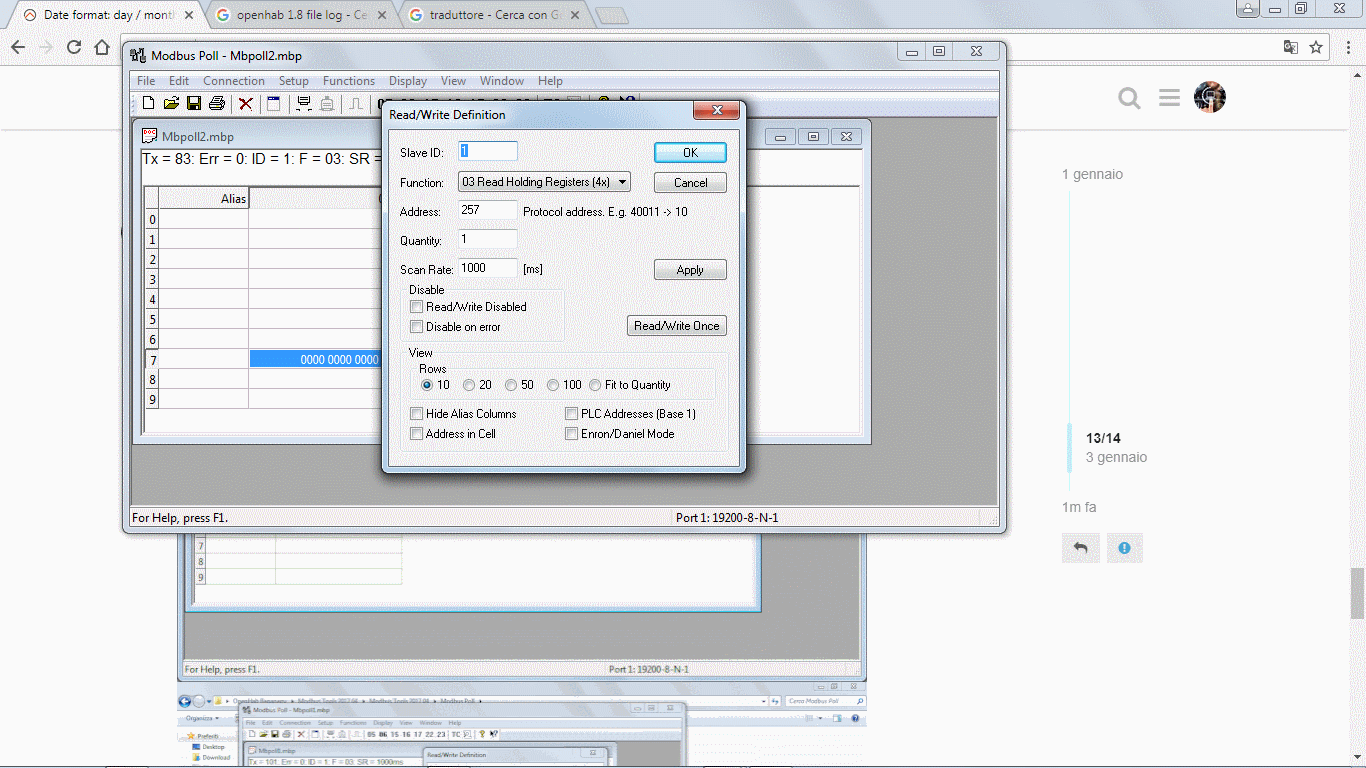Check the Disable on error checkbox
1366x768 pixels.
417,327
